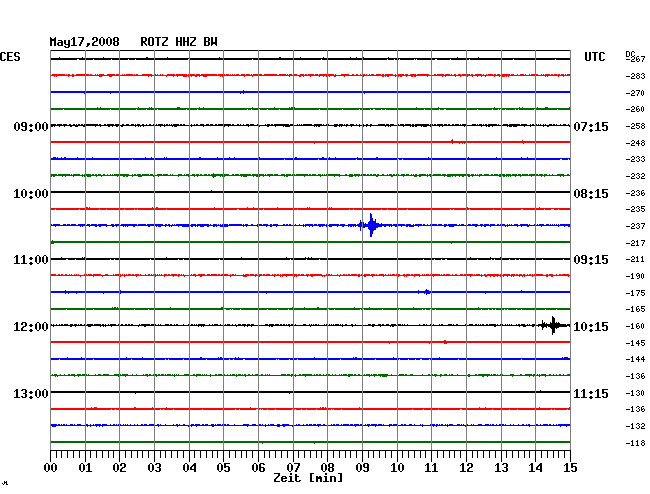Select the DC value -160
The width and height of the screenshot is (650, 494).
(635, 326)
